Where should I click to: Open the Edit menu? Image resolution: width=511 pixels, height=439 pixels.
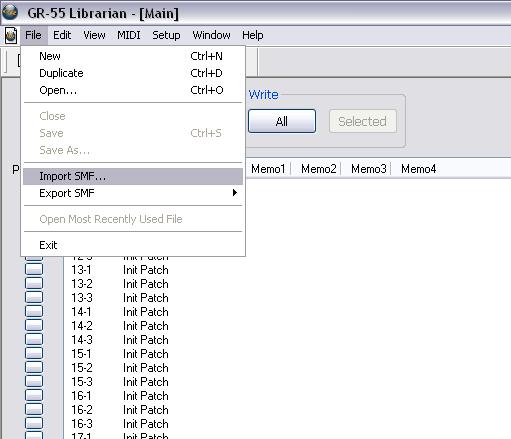pos(62,35)
